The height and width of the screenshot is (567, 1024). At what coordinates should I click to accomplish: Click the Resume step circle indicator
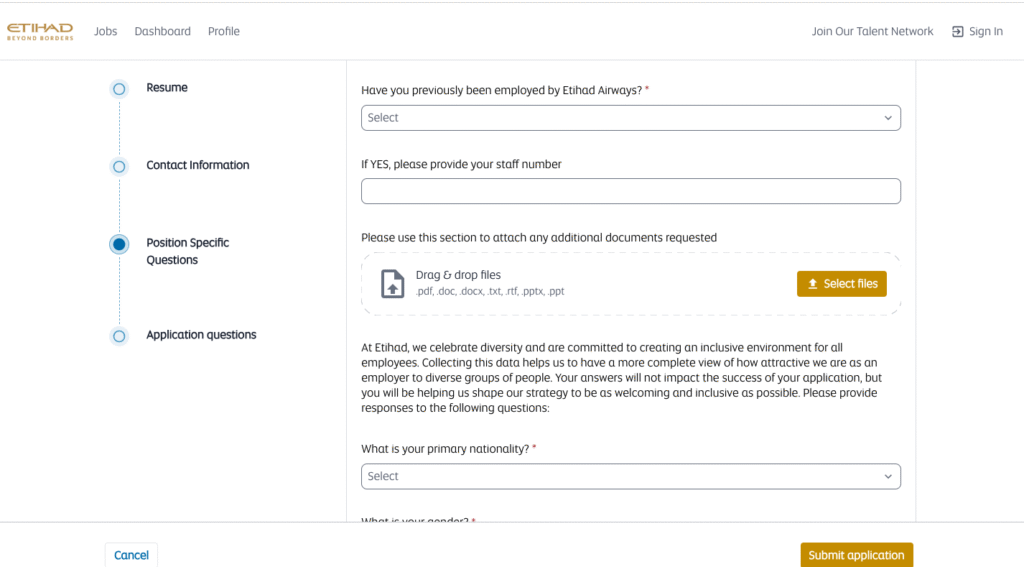coord(119,89)
